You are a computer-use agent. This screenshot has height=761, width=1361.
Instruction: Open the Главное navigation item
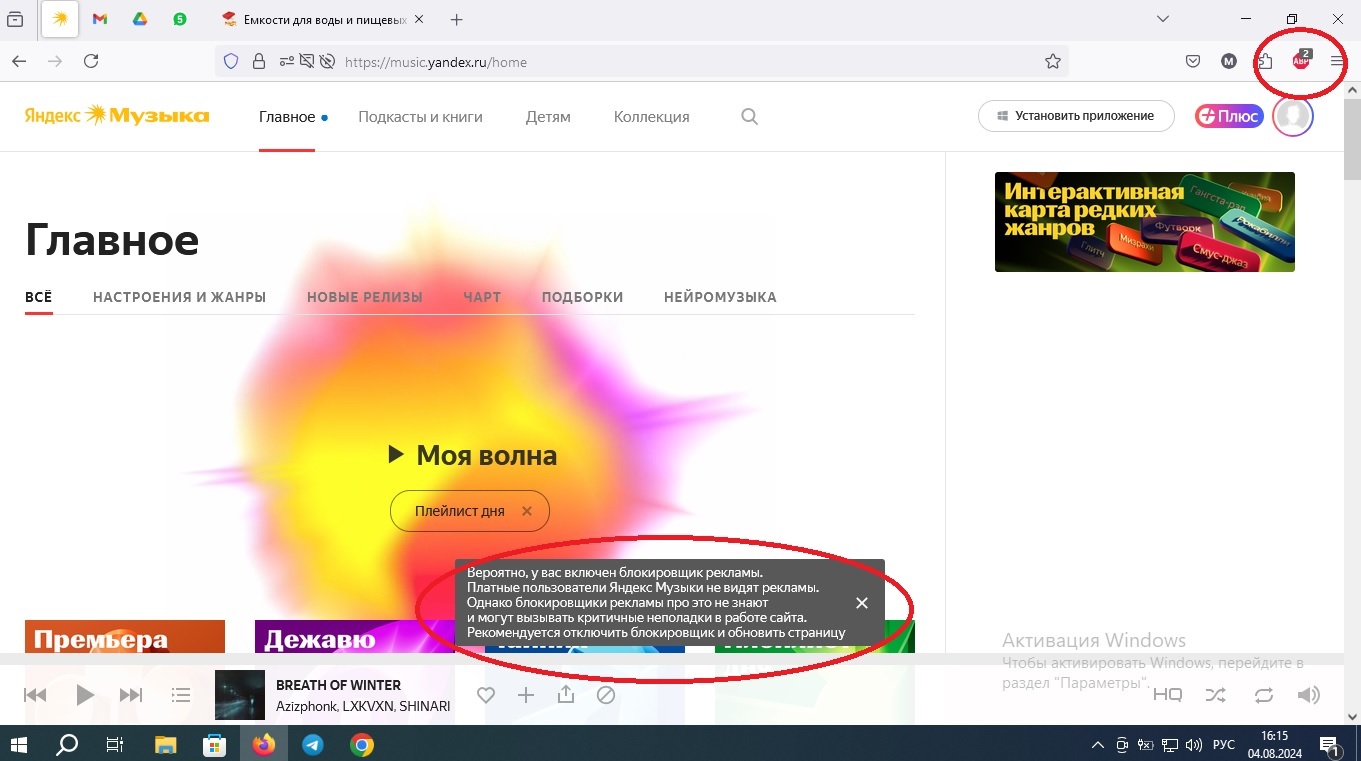click(x=287, y=117)
